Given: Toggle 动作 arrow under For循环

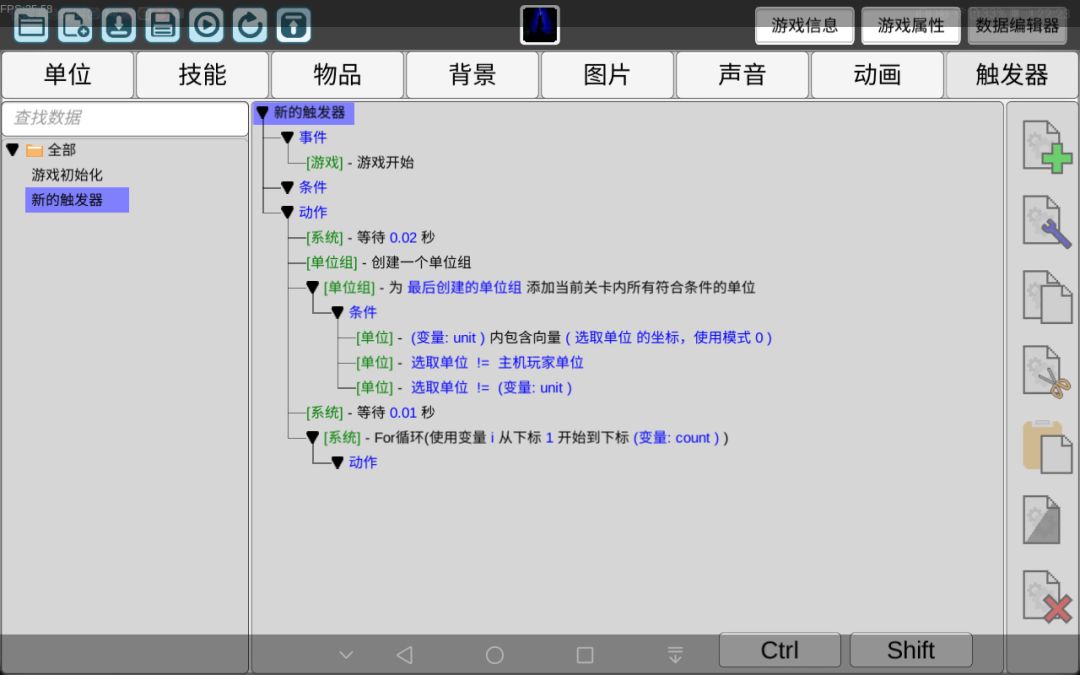Looking at the screenshot, I should click(x=337, y=462).
